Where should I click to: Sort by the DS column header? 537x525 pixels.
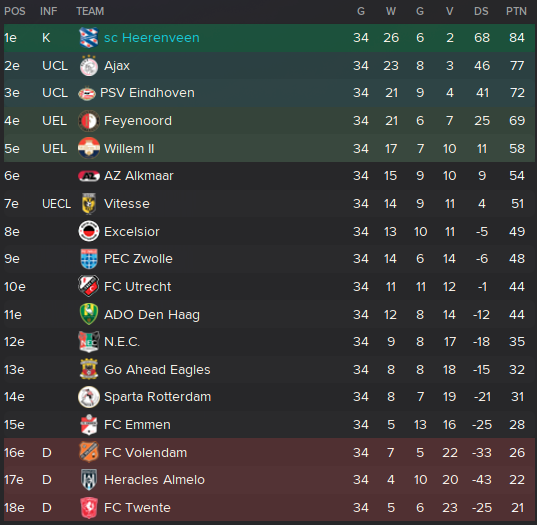click(x=481, y=11)
